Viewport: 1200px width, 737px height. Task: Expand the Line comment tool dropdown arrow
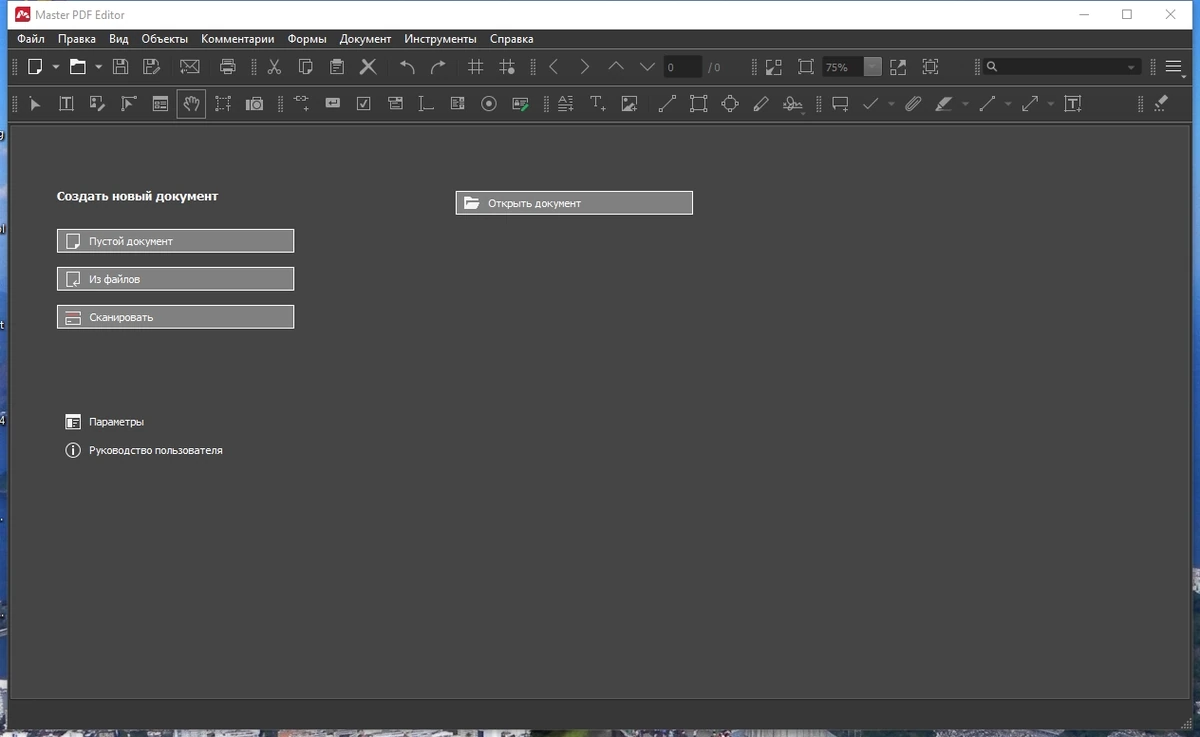point(1008,103)
